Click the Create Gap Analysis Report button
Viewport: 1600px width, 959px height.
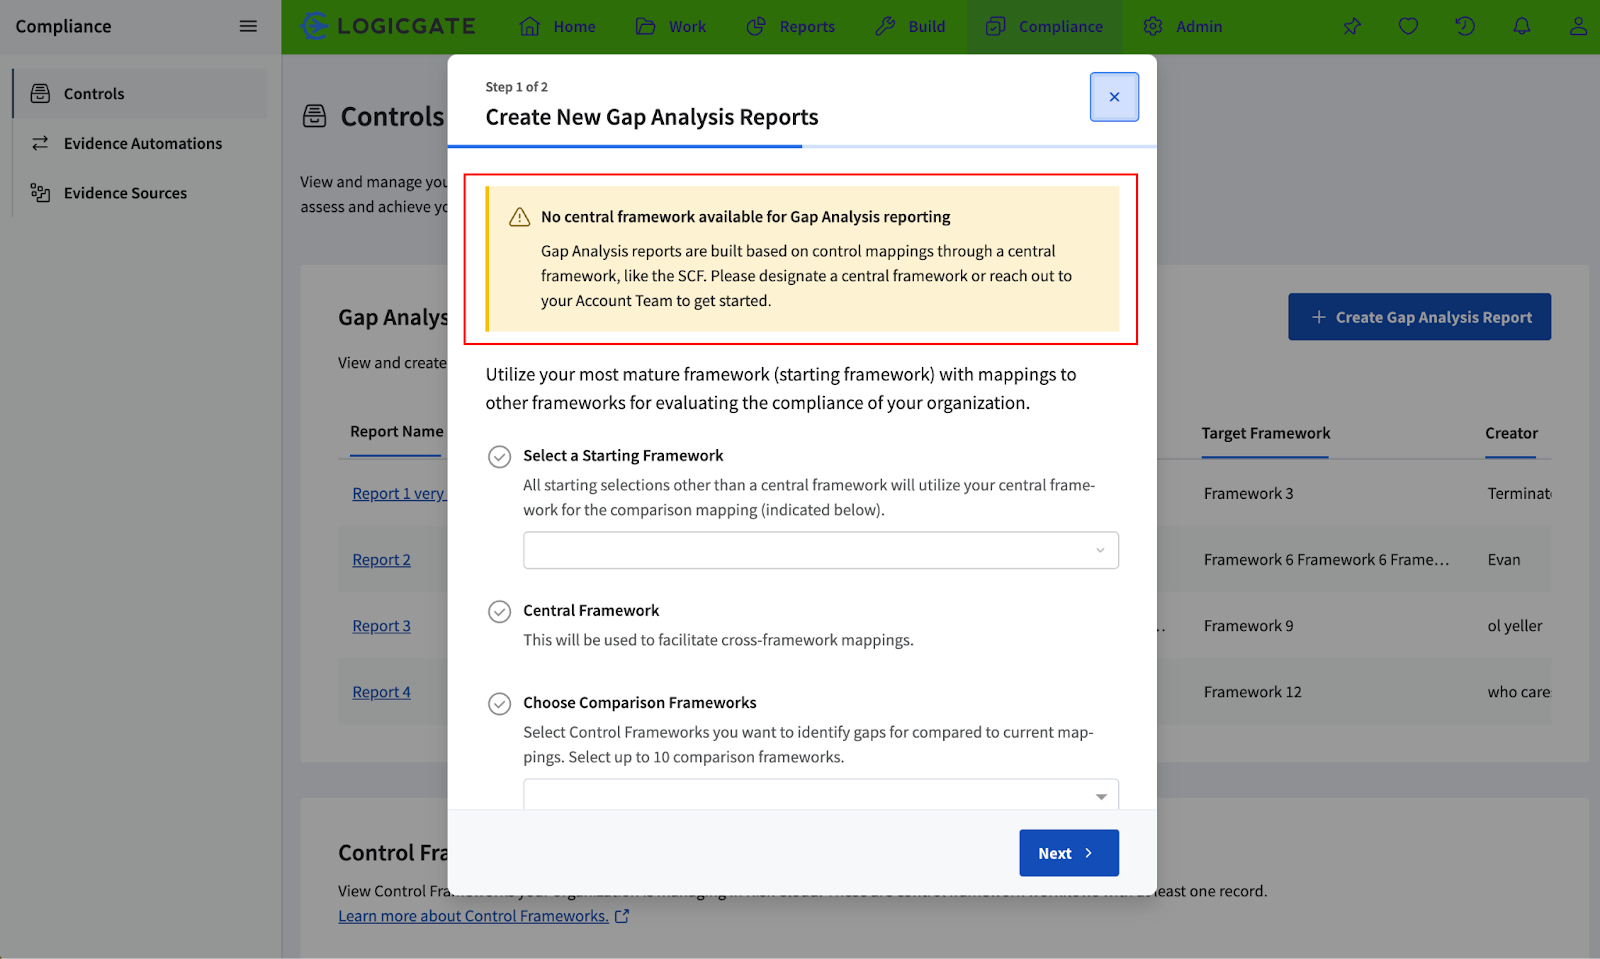pos(1419,317)
